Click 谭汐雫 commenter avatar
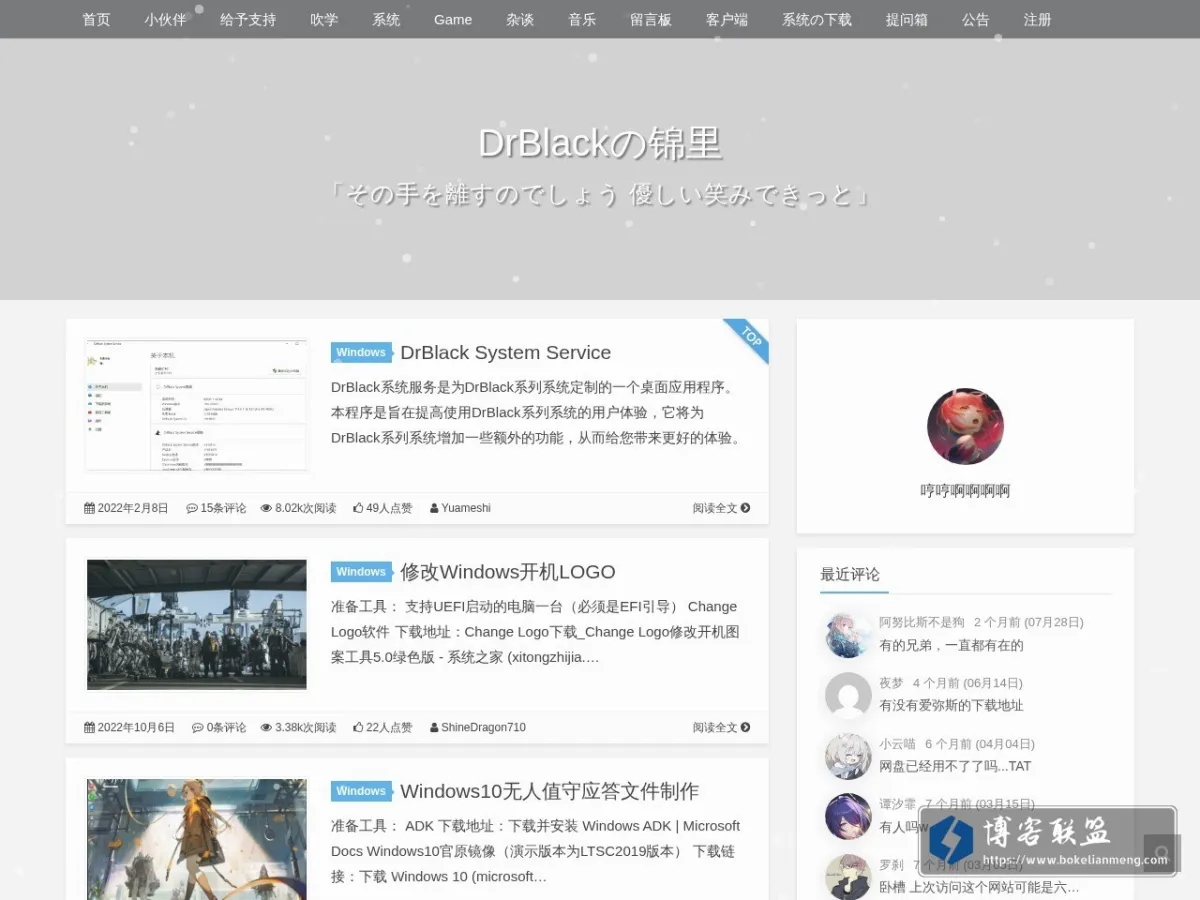 [x=848, y=816]
